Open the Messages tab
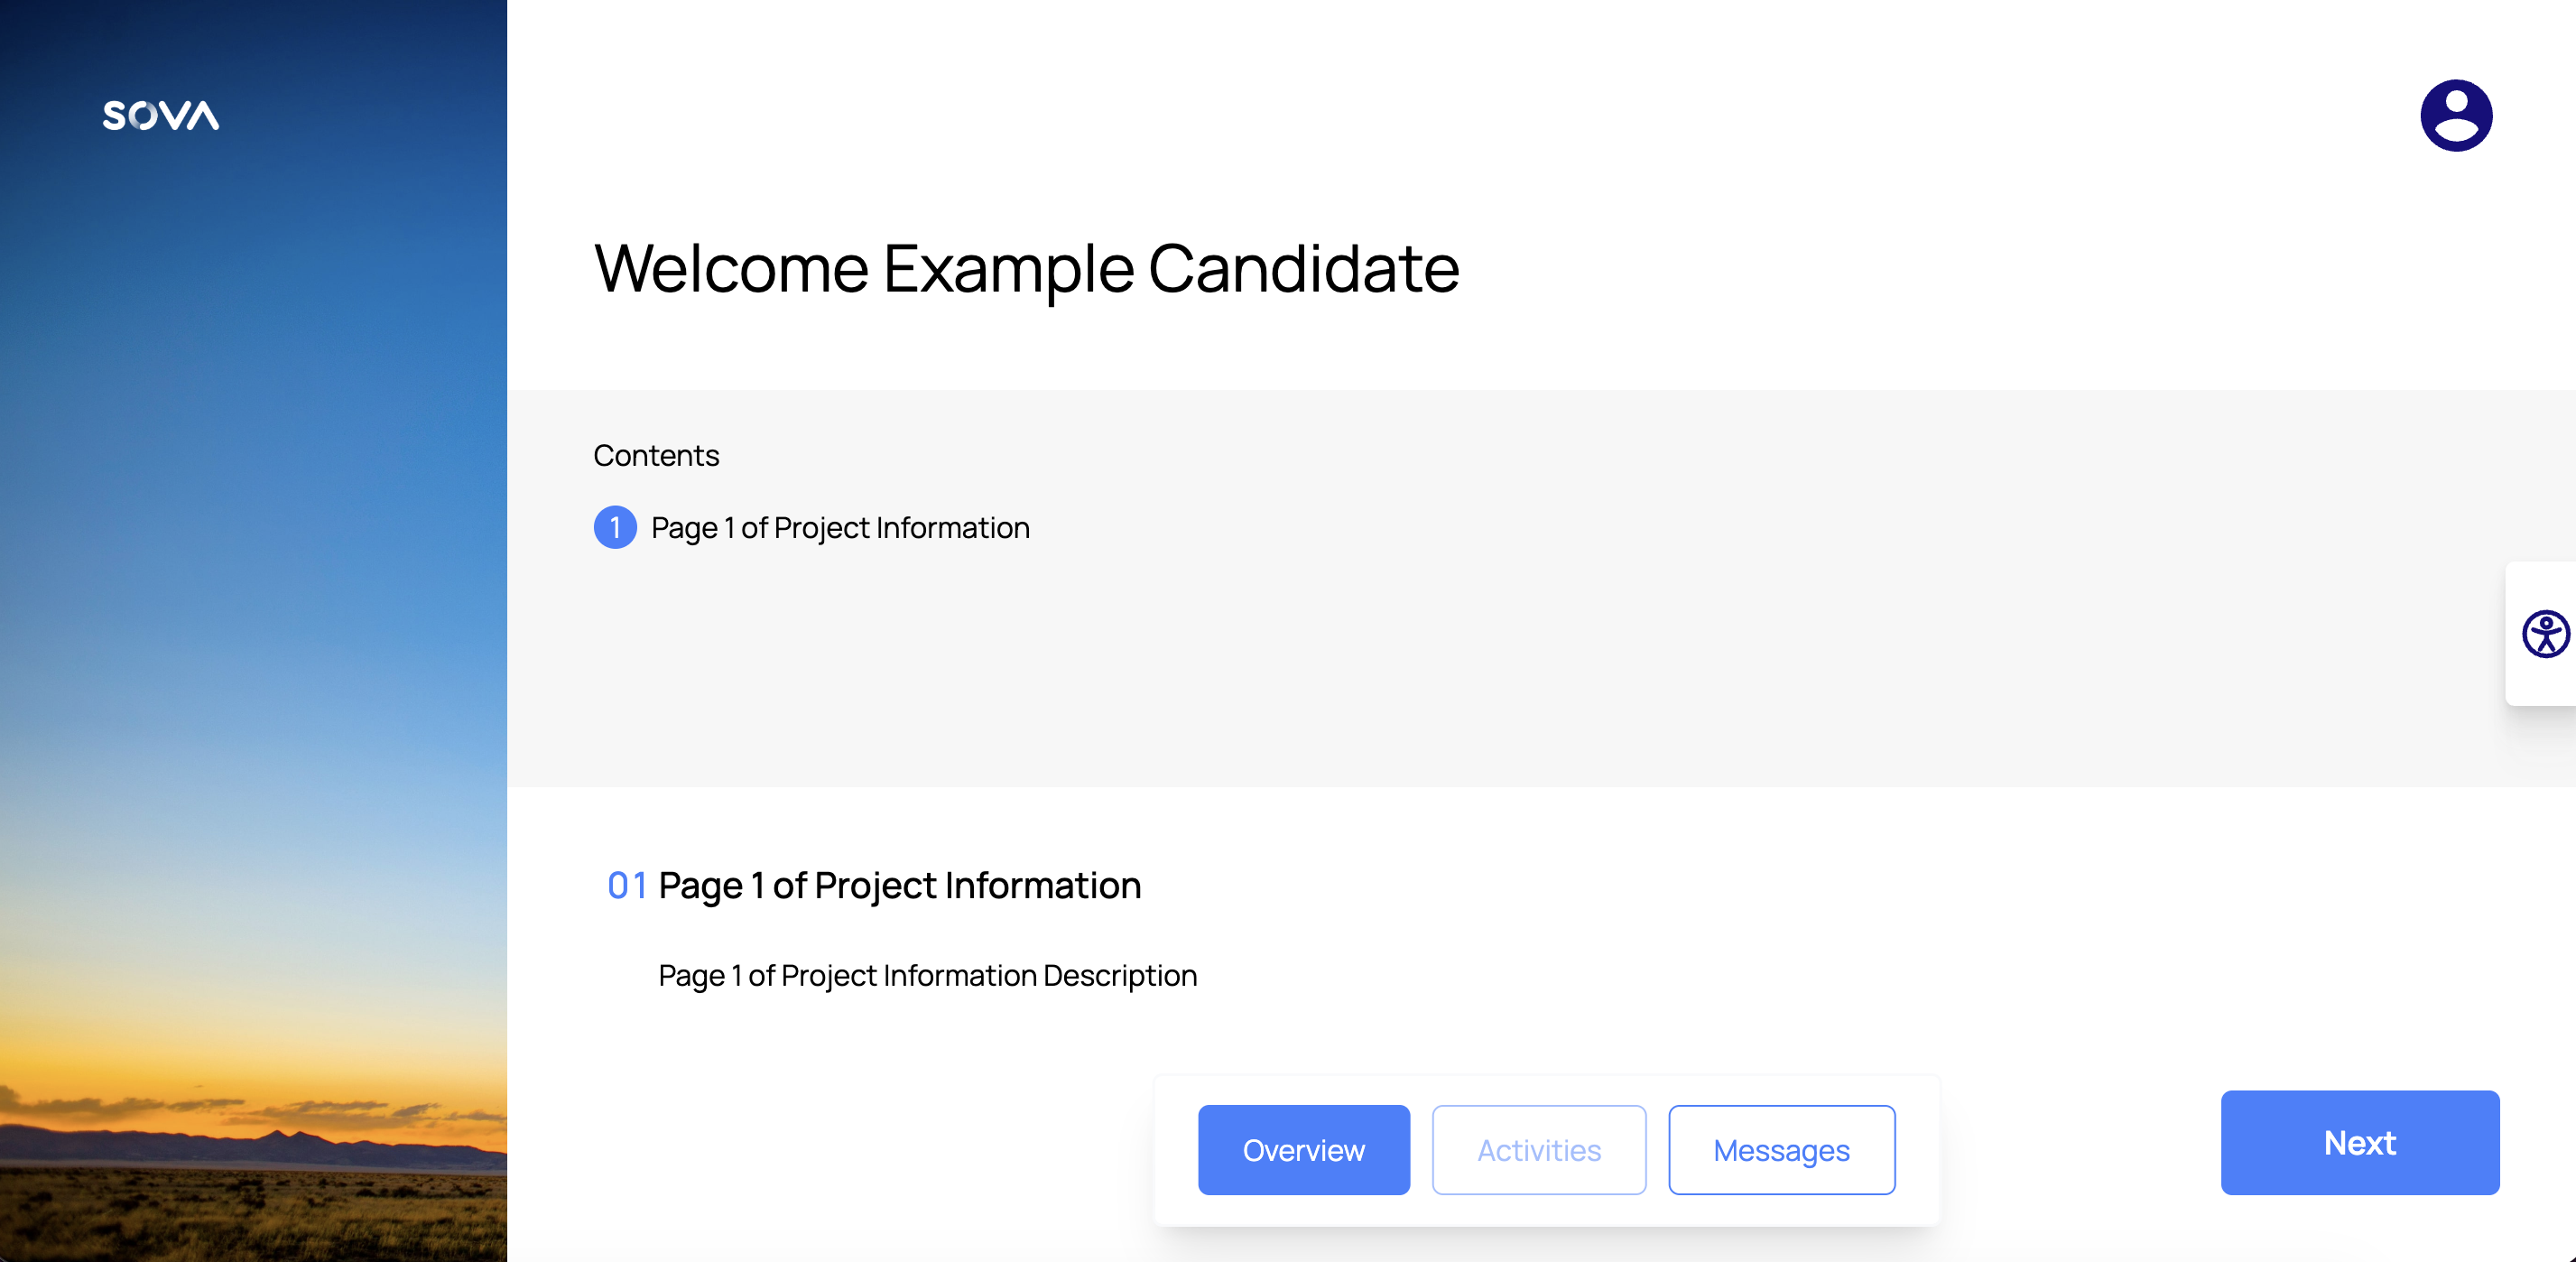Viewport: 2576px width, 1262px height. 1781,1150
